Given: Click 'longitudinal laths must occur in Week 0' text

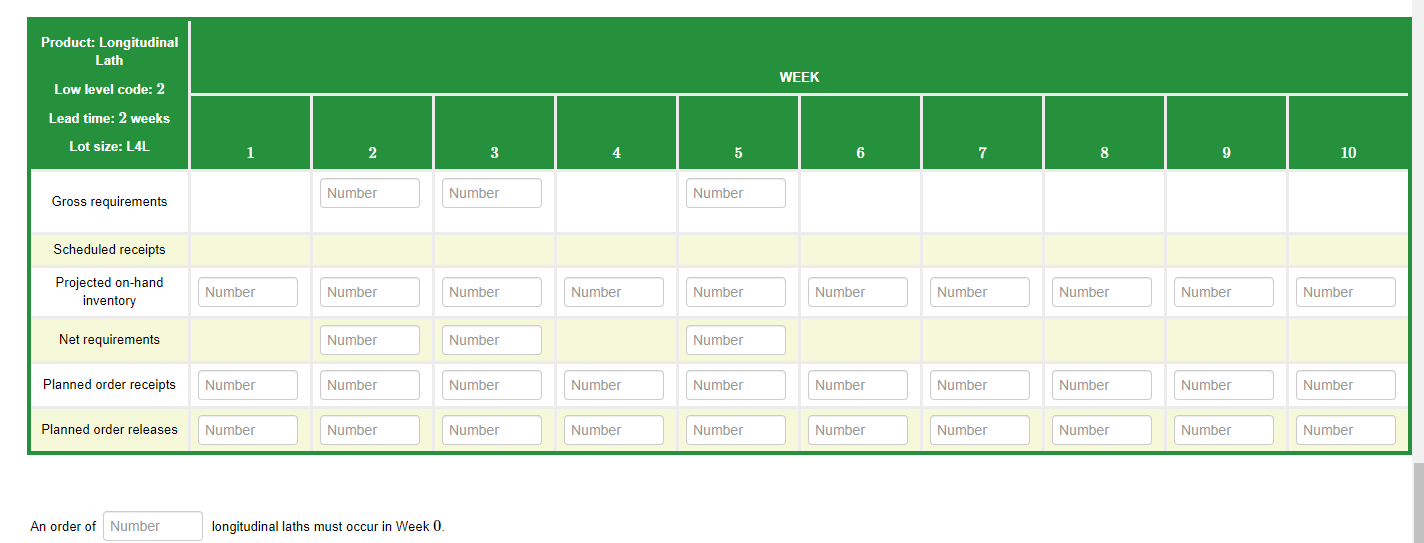Looking at the screenshot, I should [x=328, y=526].
